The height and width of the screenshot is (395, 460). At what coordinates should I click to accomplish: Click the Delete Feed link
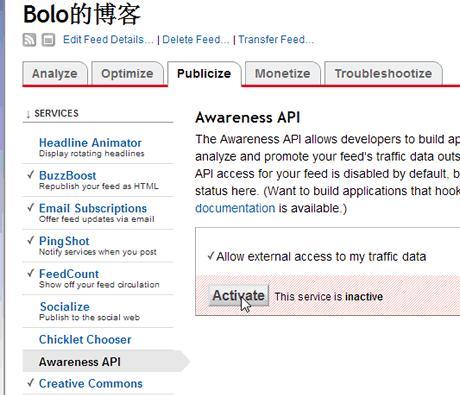pyautogui.click(x=196, y=40)
